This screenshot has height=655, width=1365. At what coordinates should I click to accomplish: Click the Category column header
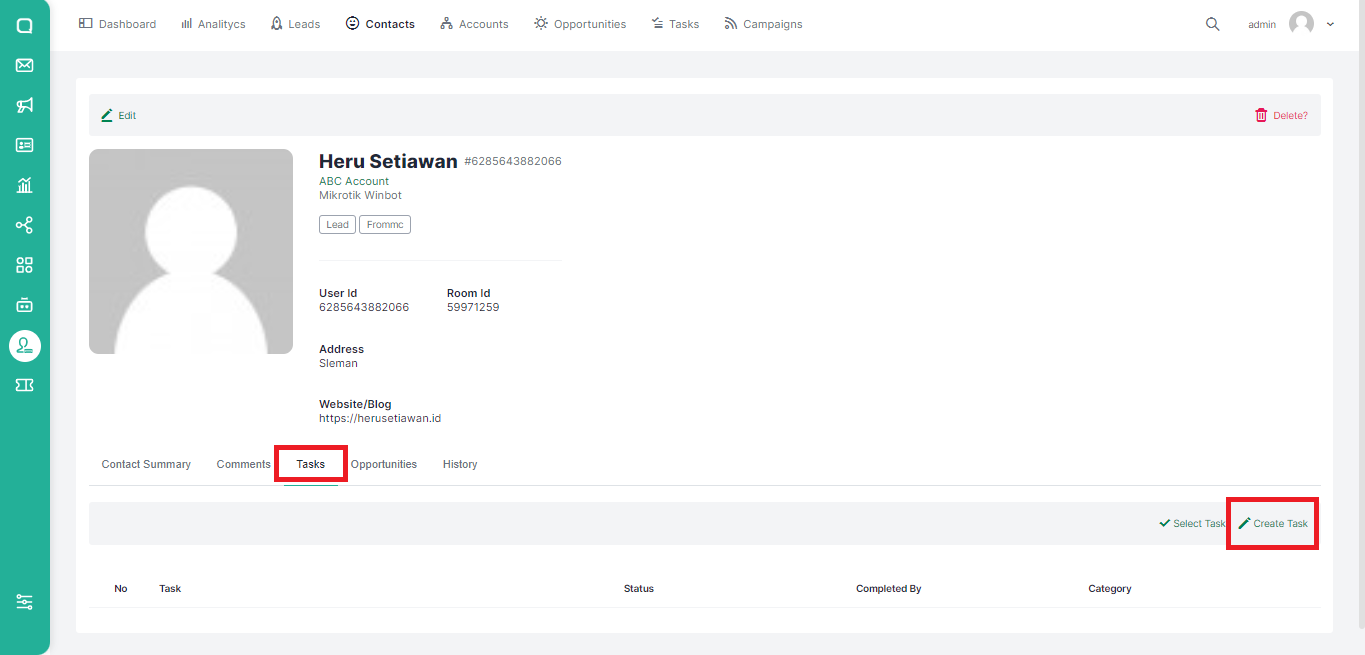click(x=1110, y=588)
